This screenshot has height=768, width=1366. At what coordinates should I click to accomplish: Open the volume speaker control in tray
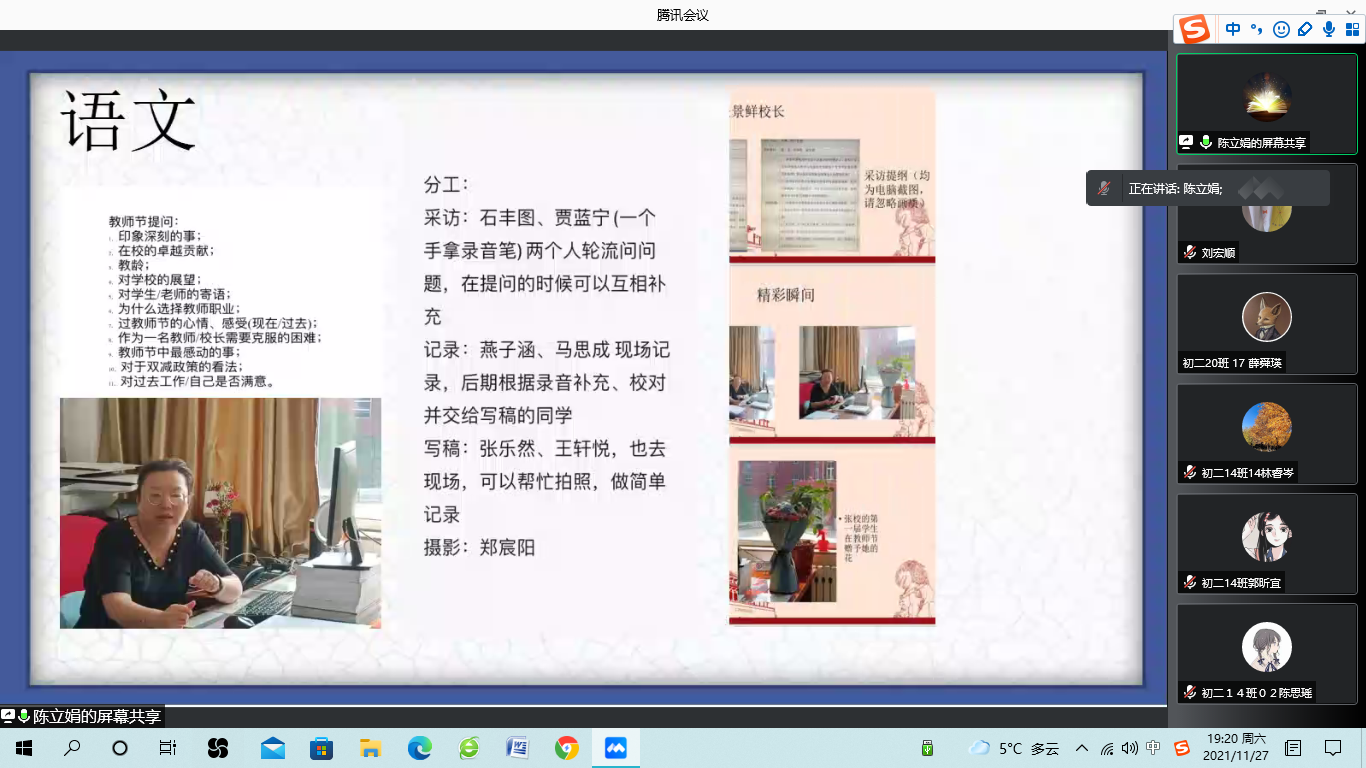click(1130, 748)
